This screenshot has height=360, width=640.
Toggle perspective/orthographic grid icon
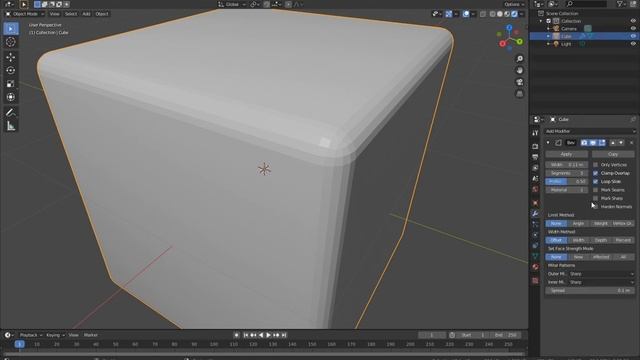pyautogui.click(x=520, y=94)
